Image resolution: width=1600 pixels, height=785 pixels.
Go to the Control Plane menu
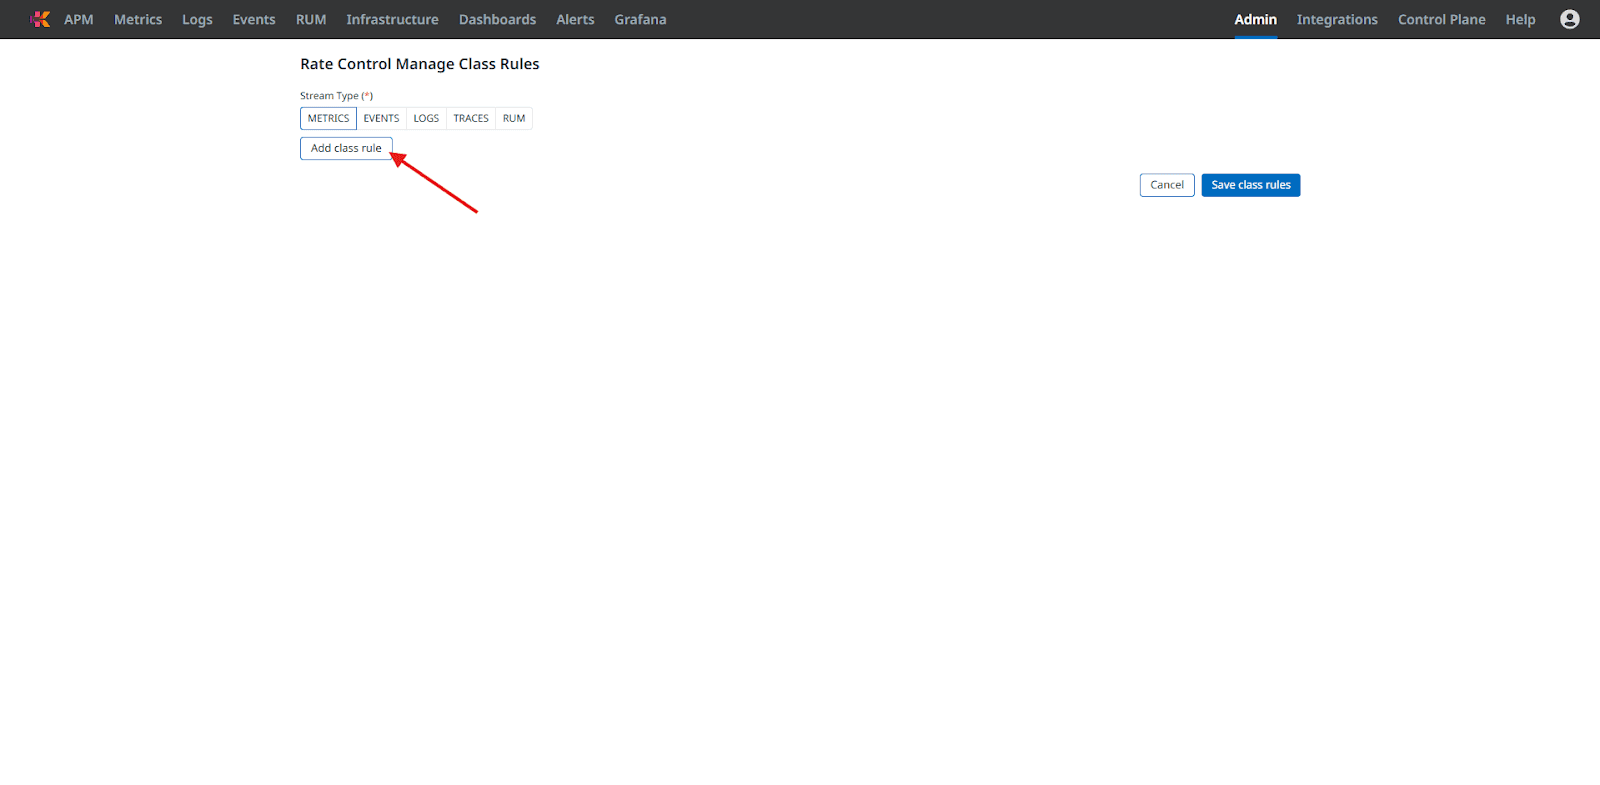(x=1441, y=19)
